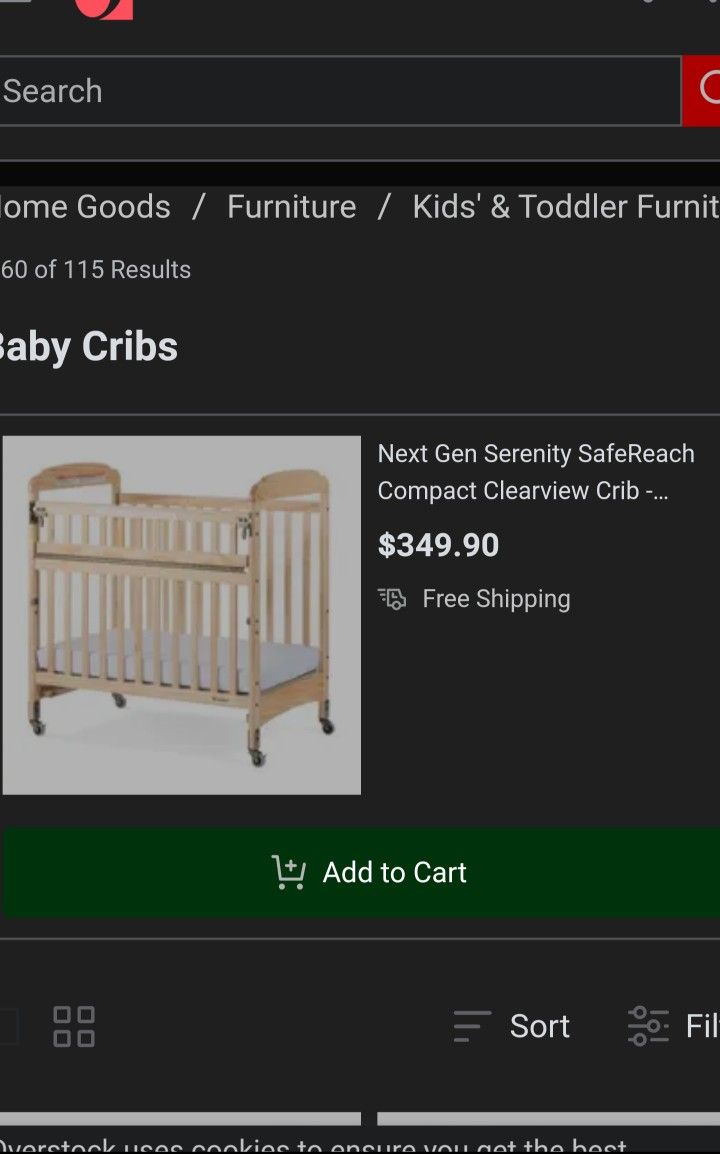The height and width of the screenshot is (1154, 720).
Task: Go to the Furniture breadcrumb
Action: 291,207
